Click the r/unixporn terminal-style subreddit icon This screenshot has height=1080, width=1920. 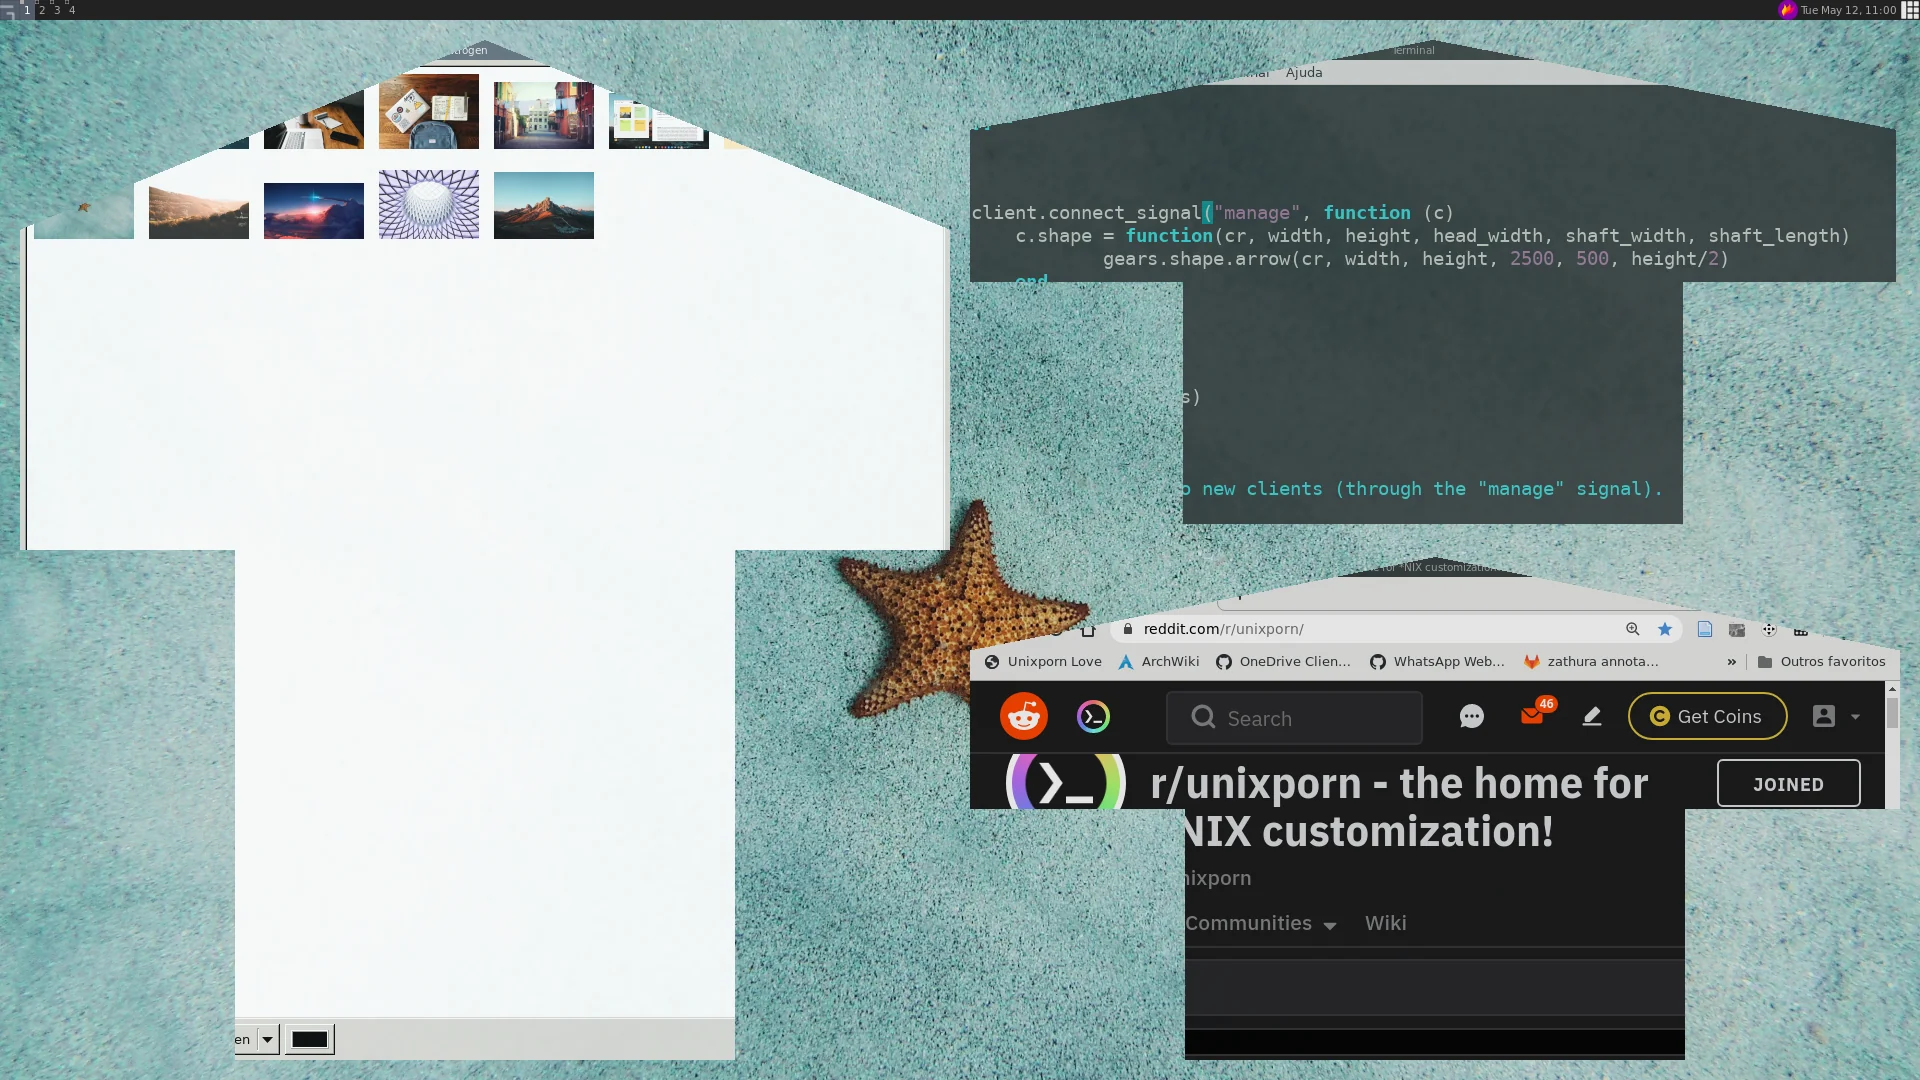click(1066, 783)
